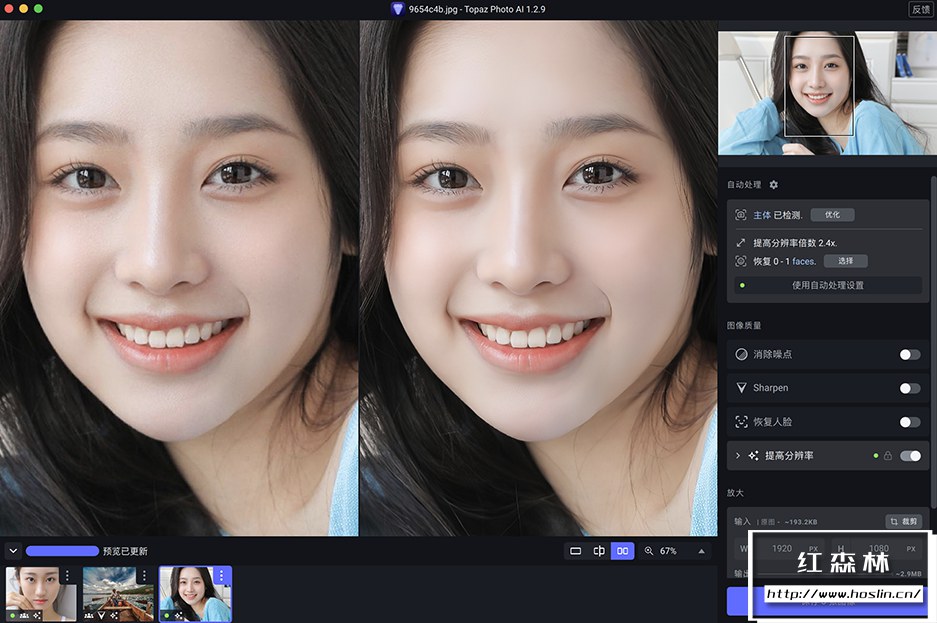Click the face scan icon beside 恢复 0 - 1 faces
Screen dimensions: 937x623
740,261
